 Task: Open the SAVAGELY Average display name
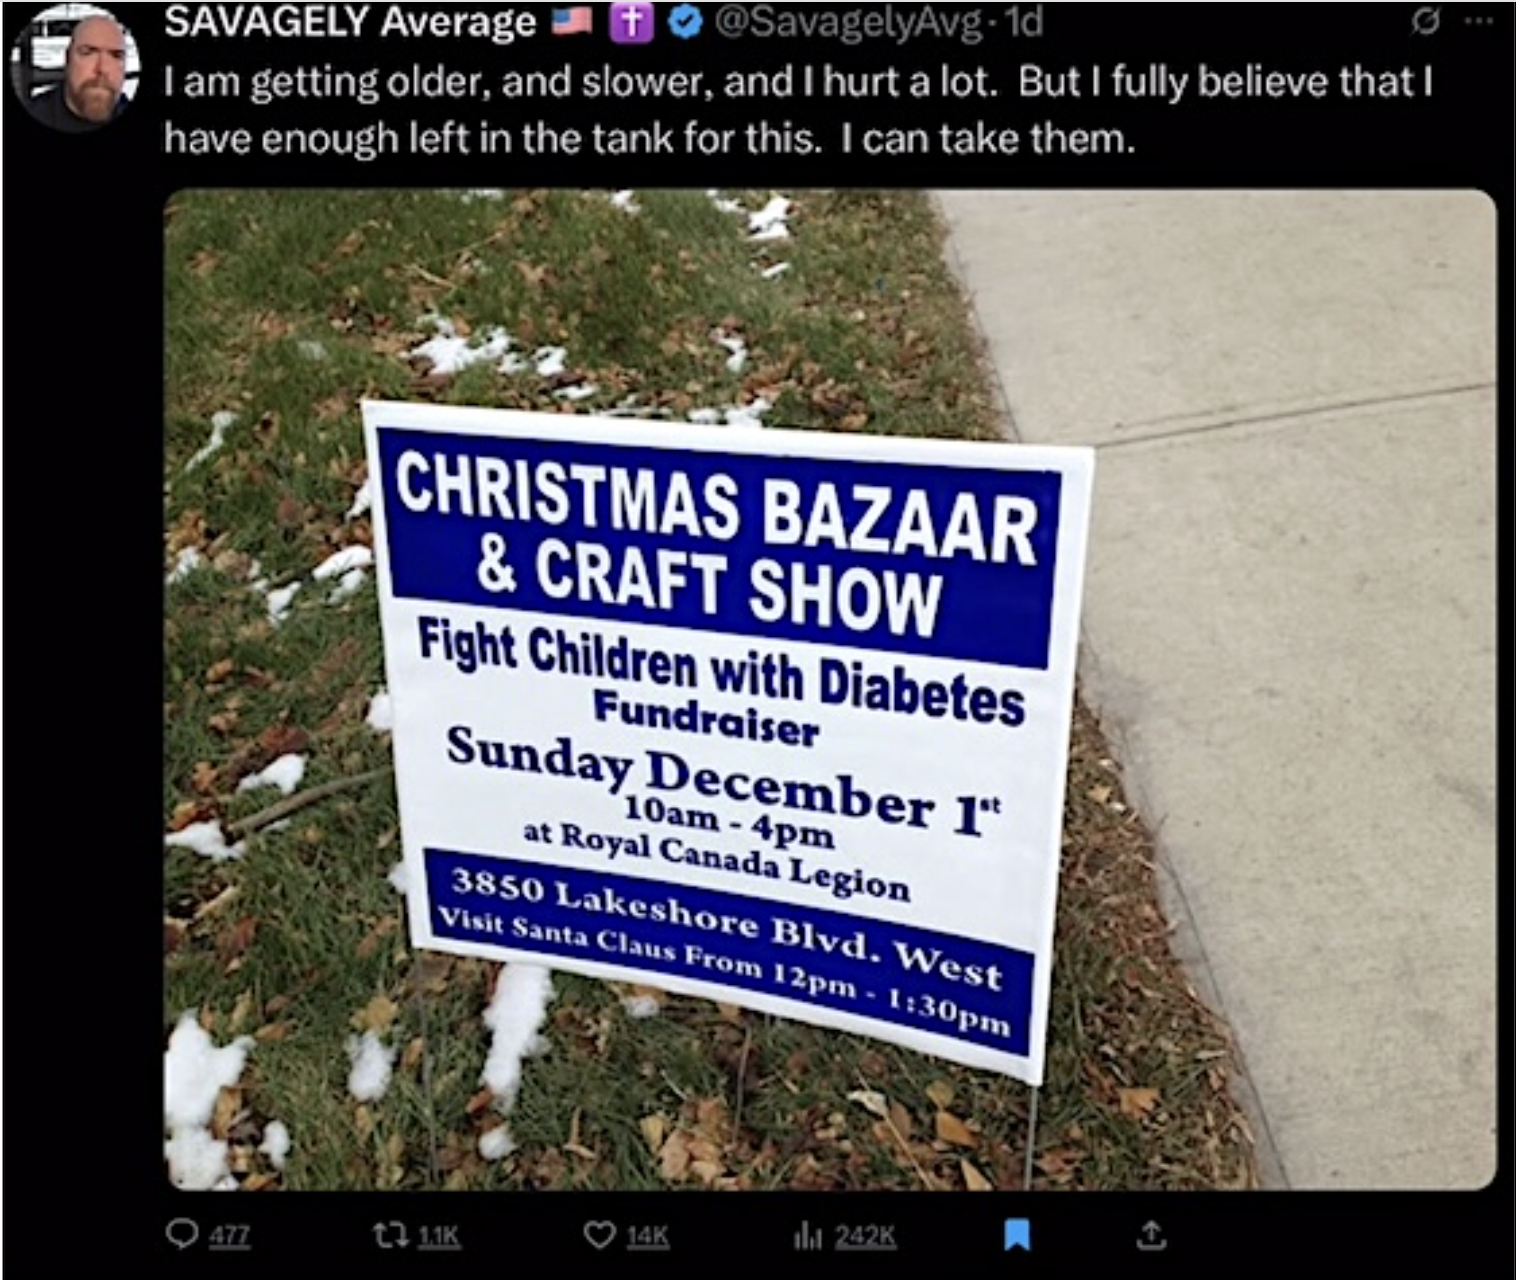click(x=350, y=22)
